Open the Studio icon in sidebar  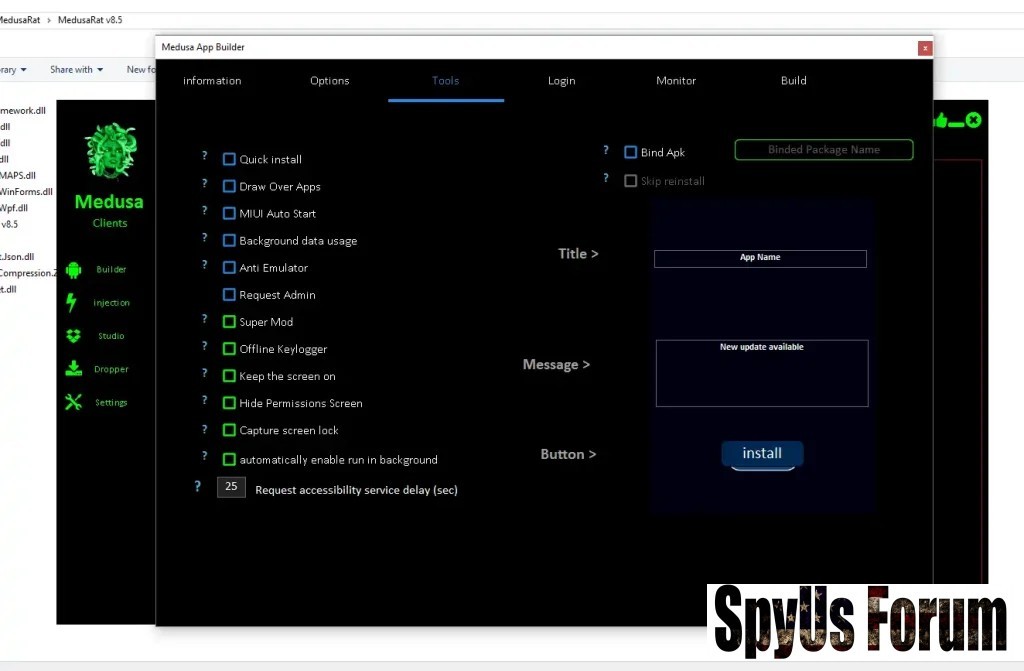73,336
